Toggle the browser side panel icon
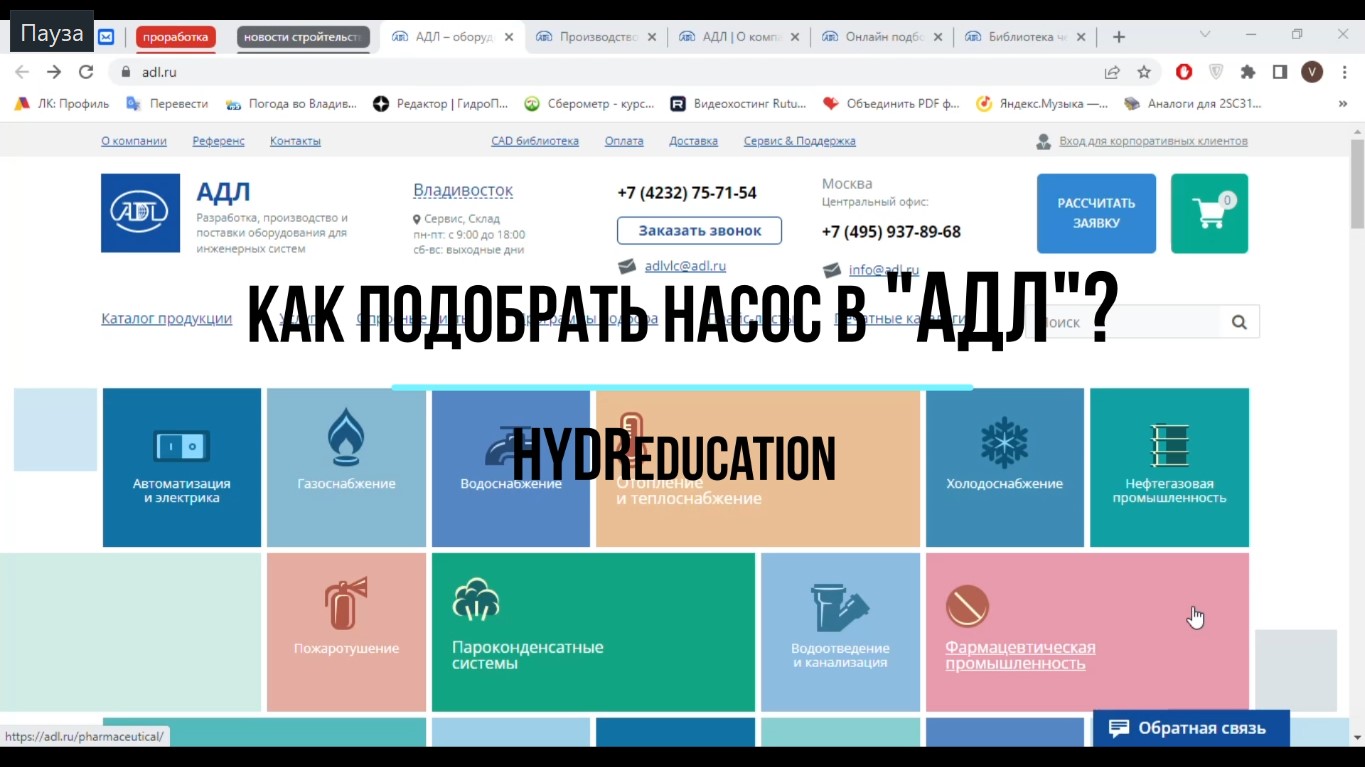1365x767 pixels. tap(1280, 72)
